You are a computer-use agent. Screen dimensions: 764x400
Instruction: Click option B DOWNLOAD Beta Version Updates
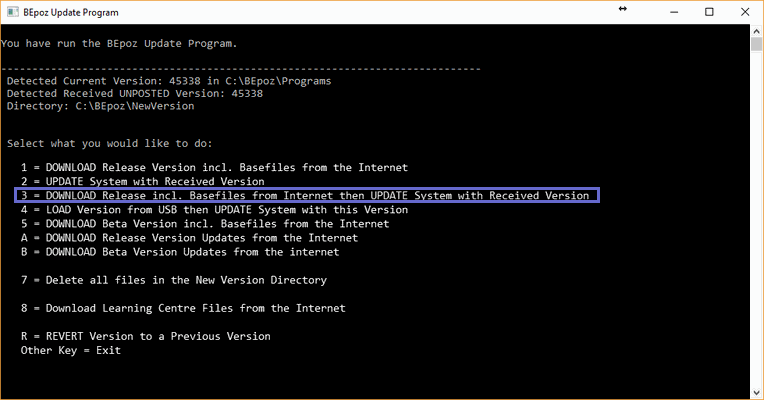point(179,252)
